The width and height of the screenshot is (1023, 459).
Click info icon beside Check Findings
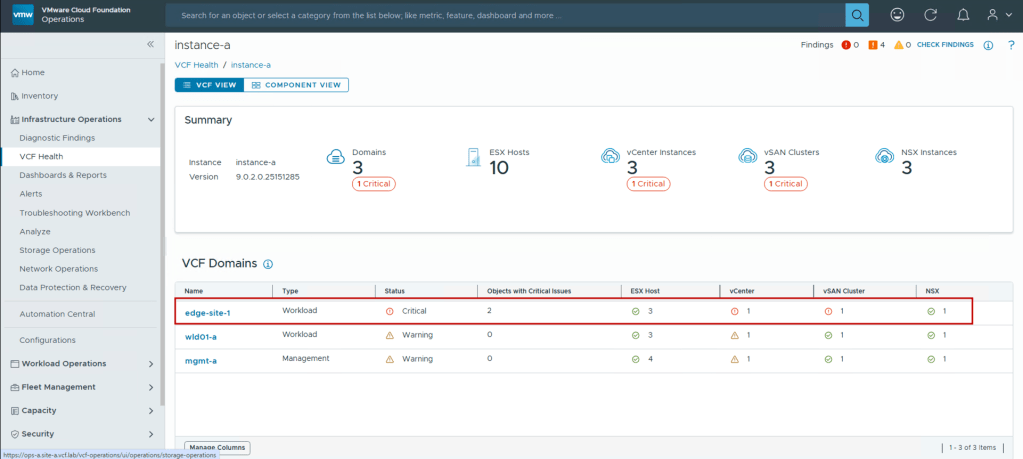click(988, 45)
